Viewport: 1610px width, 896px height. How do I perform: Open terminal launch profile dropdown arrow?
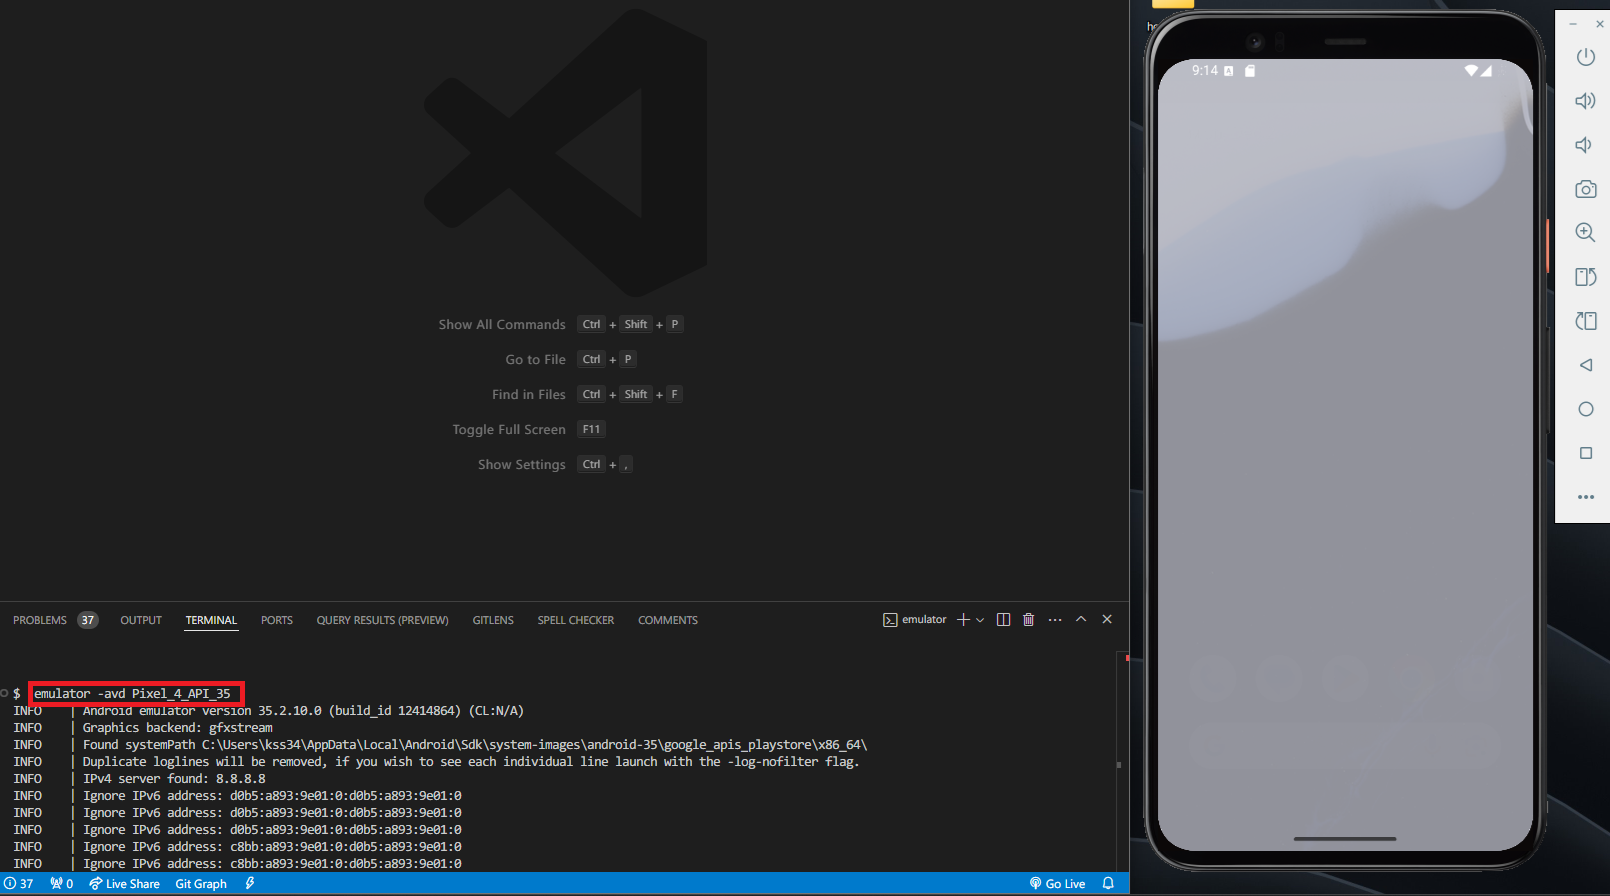coord(980,620)
